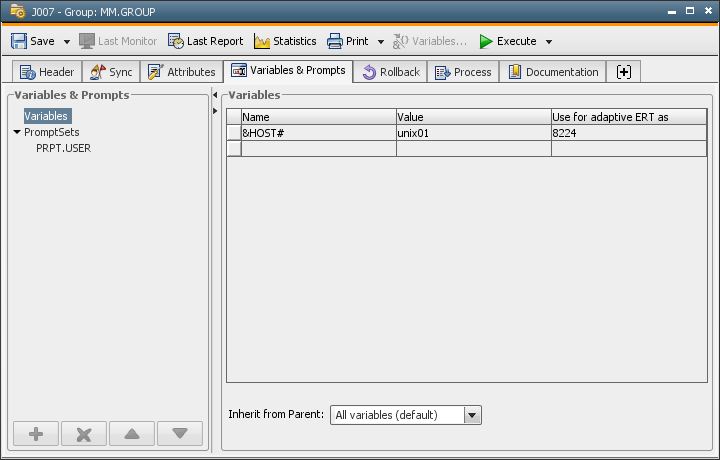Click the unix01 value cell
The width and height of the screenshot is (720, 460).
point(472,133)
